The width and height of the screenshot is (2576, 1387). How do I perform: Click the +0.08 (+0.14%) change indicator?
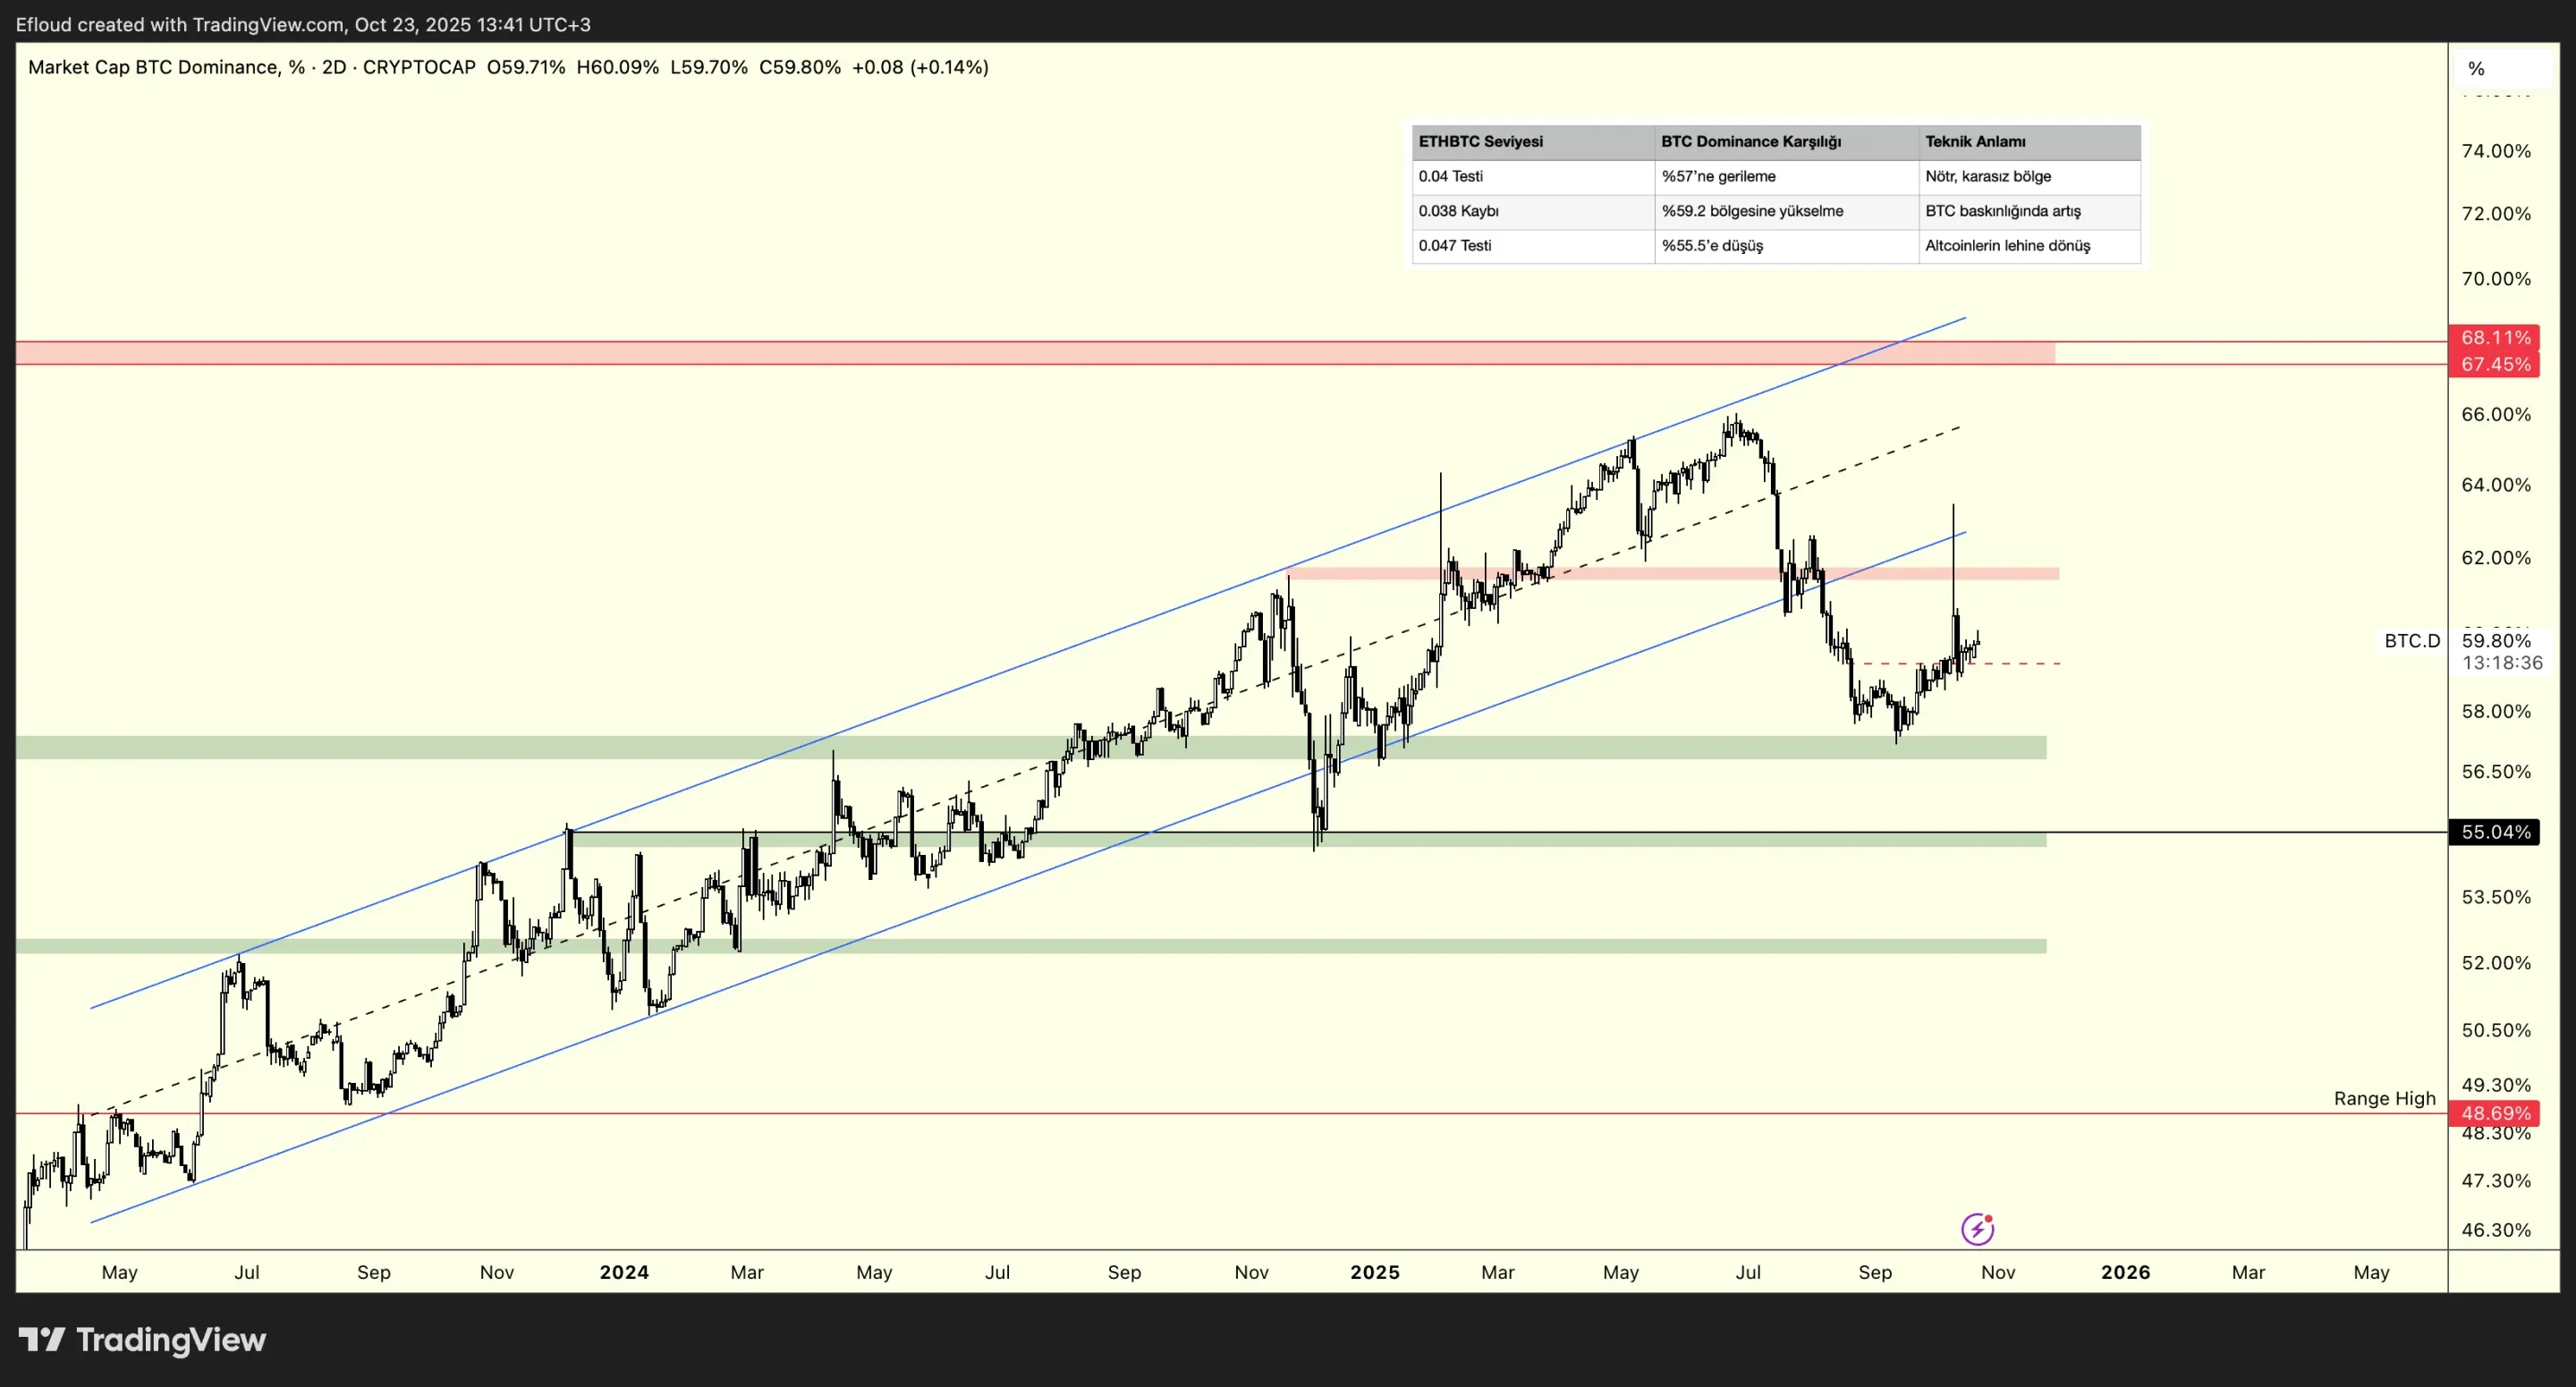[x=921, y=67]
